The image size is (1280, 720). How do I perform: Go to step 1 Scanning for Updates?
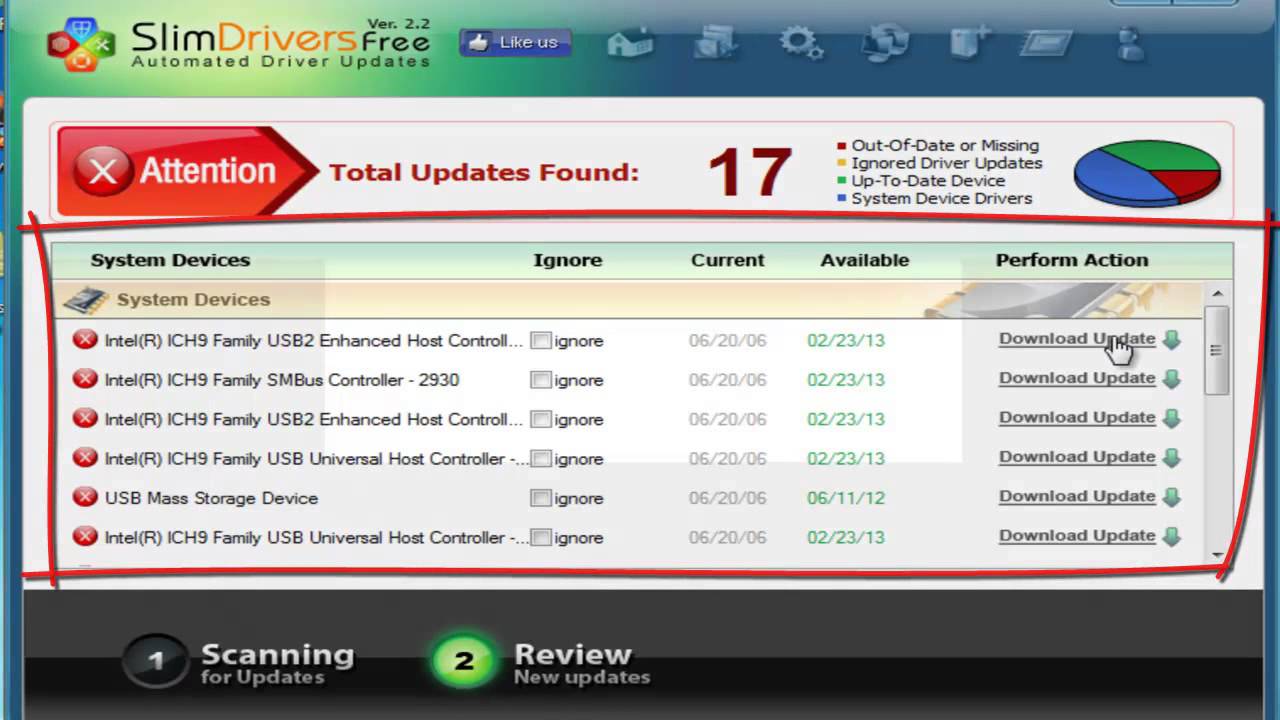(238, 663)
